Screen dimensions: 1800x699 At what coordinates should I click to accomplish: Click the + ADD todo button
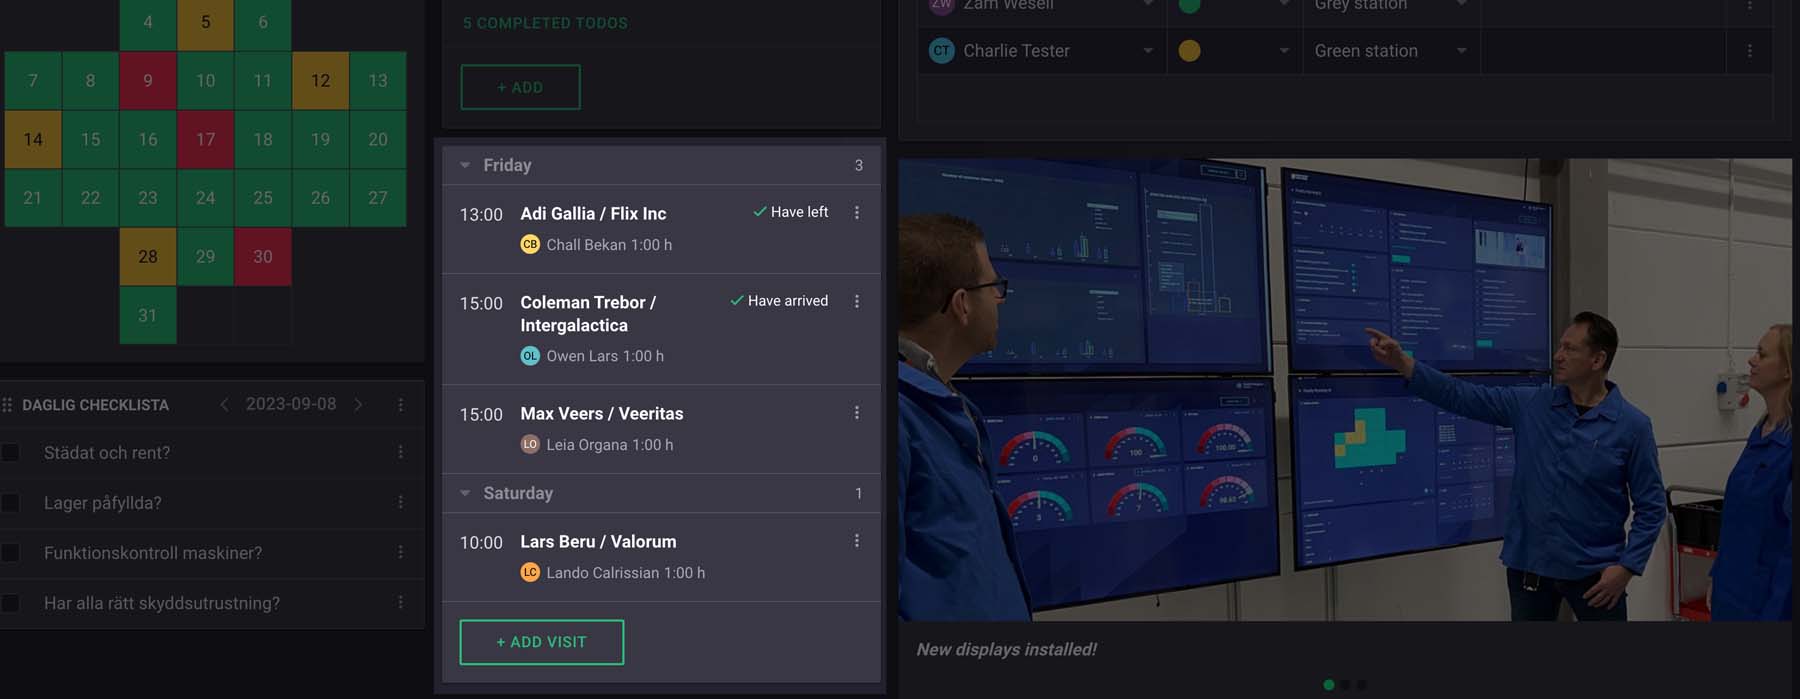pos(520,87)
